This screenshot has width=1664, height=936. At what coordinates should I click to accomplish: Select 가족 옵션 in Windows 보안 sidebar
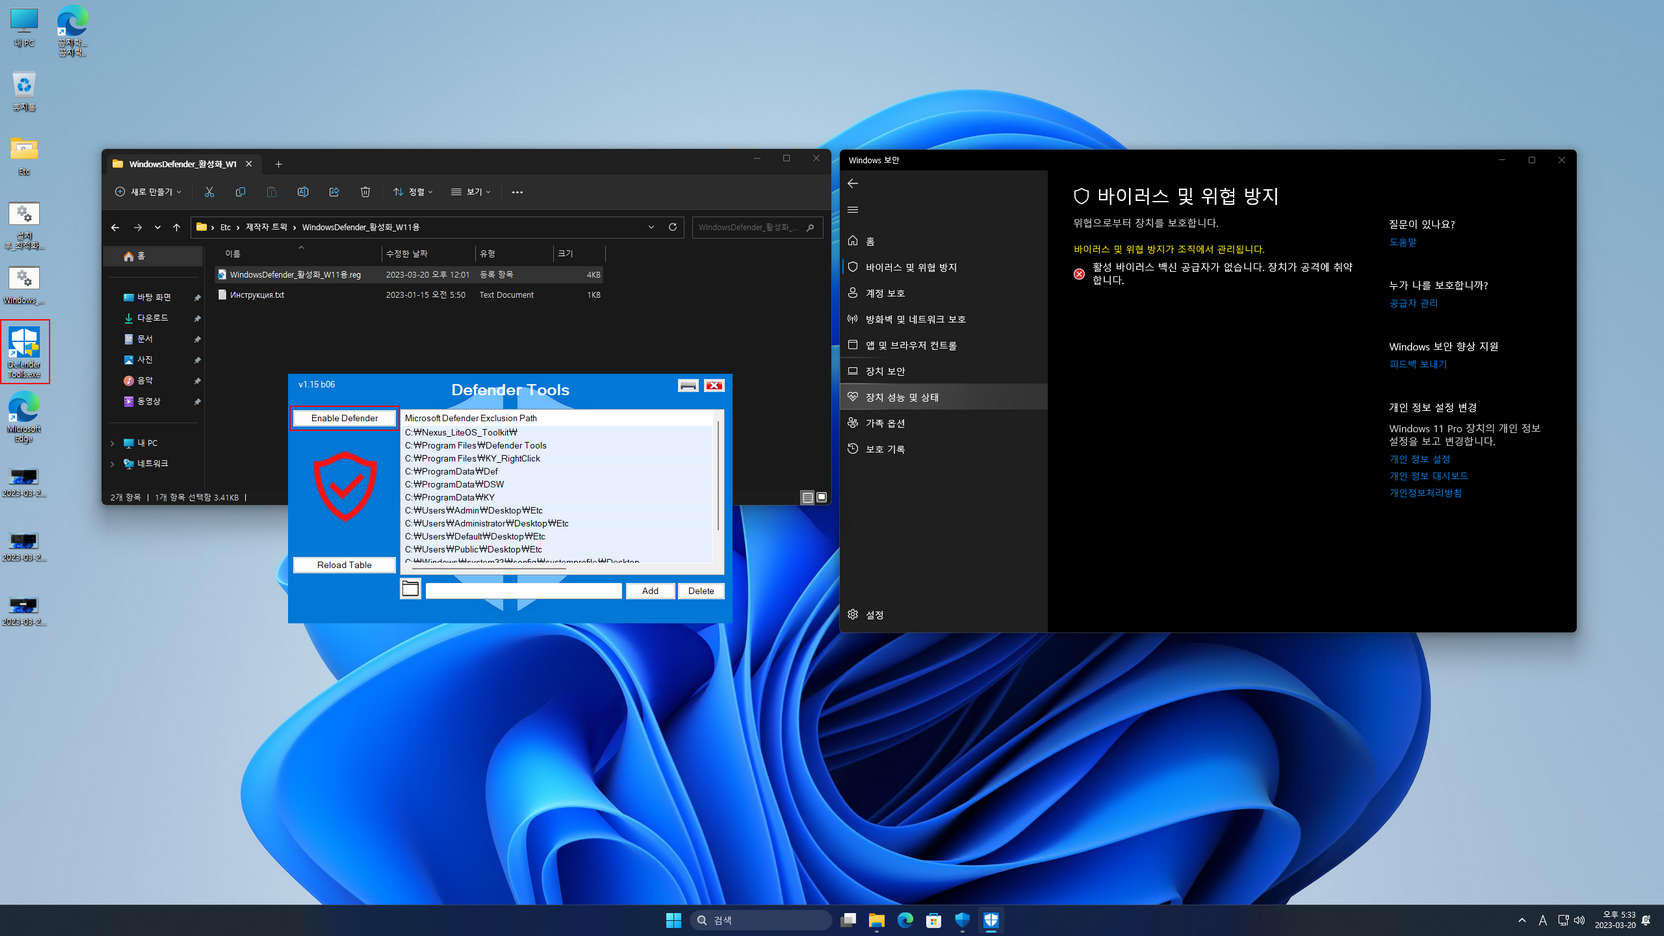point(944,423)
